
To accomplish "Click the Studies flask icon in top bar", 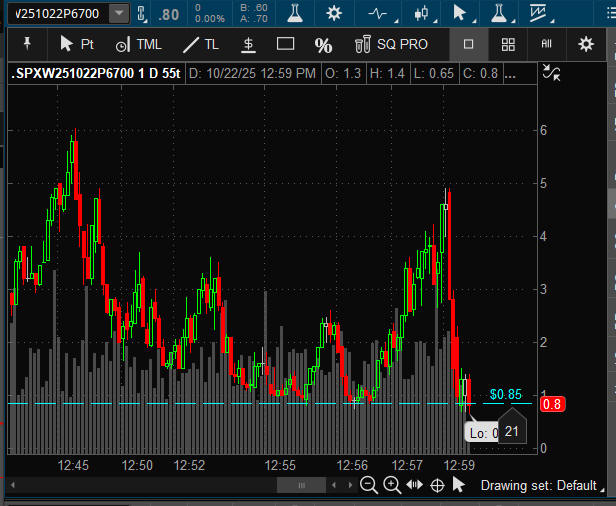I will coord(293,14).
